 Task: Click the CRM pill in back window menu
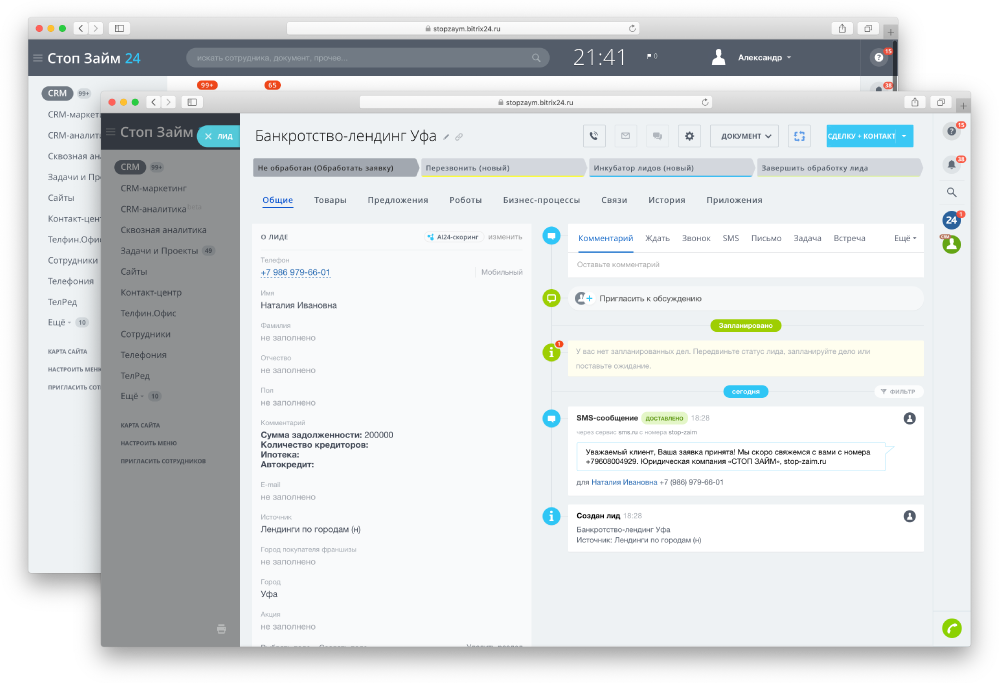pyautogui.click(x=57, y=93)
